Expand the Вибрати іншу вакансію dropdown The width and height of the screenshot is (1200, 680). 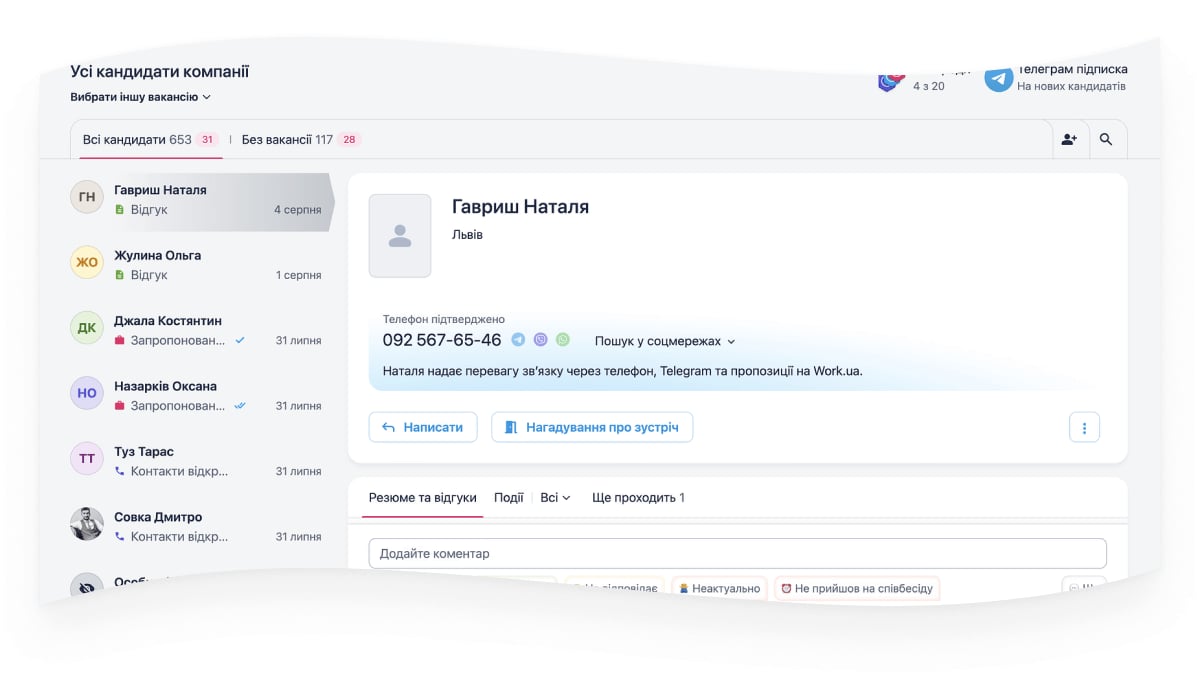[x=141, y=97]
